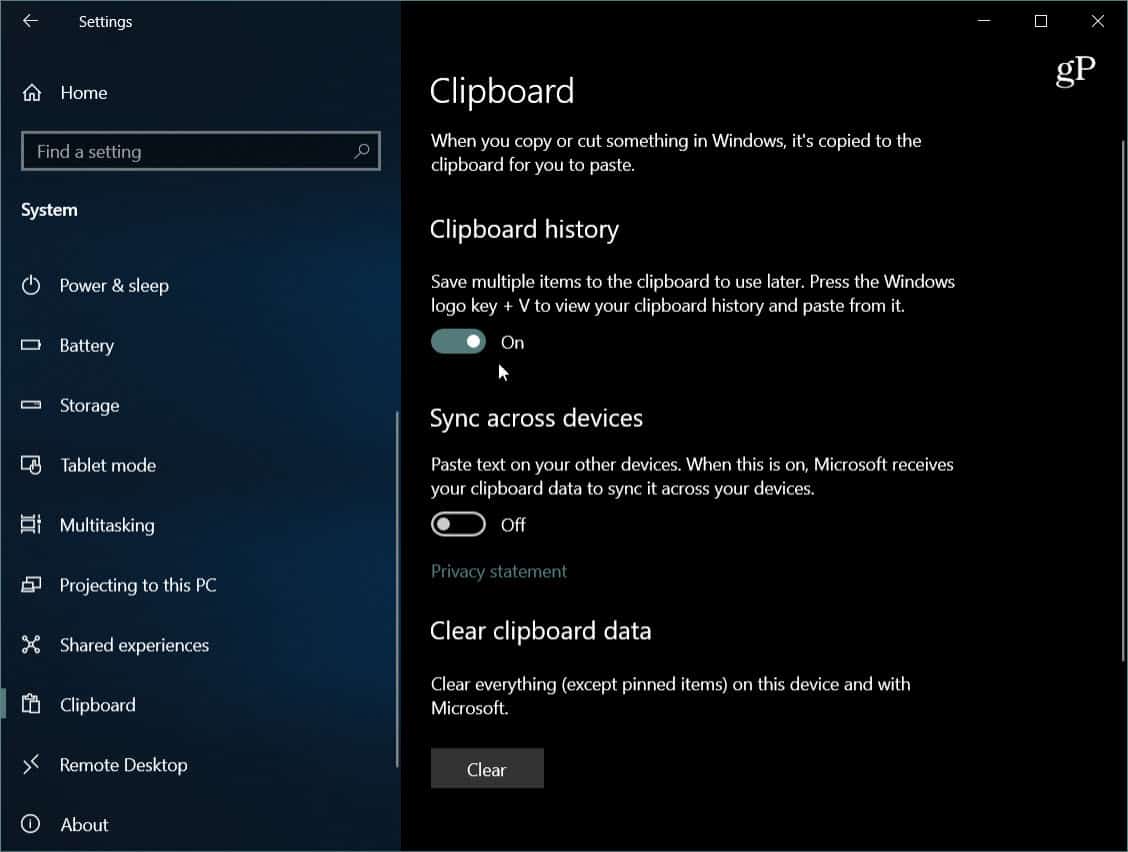Focus the Find a setting field
1128x852 pixels.
[x=201, y=151]
